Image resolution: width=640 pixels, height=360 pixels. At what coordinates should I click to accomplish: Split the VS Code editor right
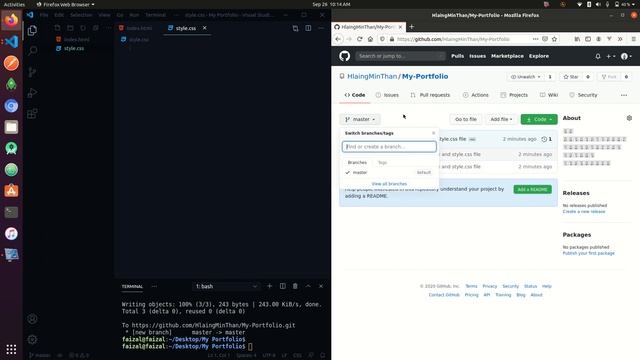click(x=308, y=28)
